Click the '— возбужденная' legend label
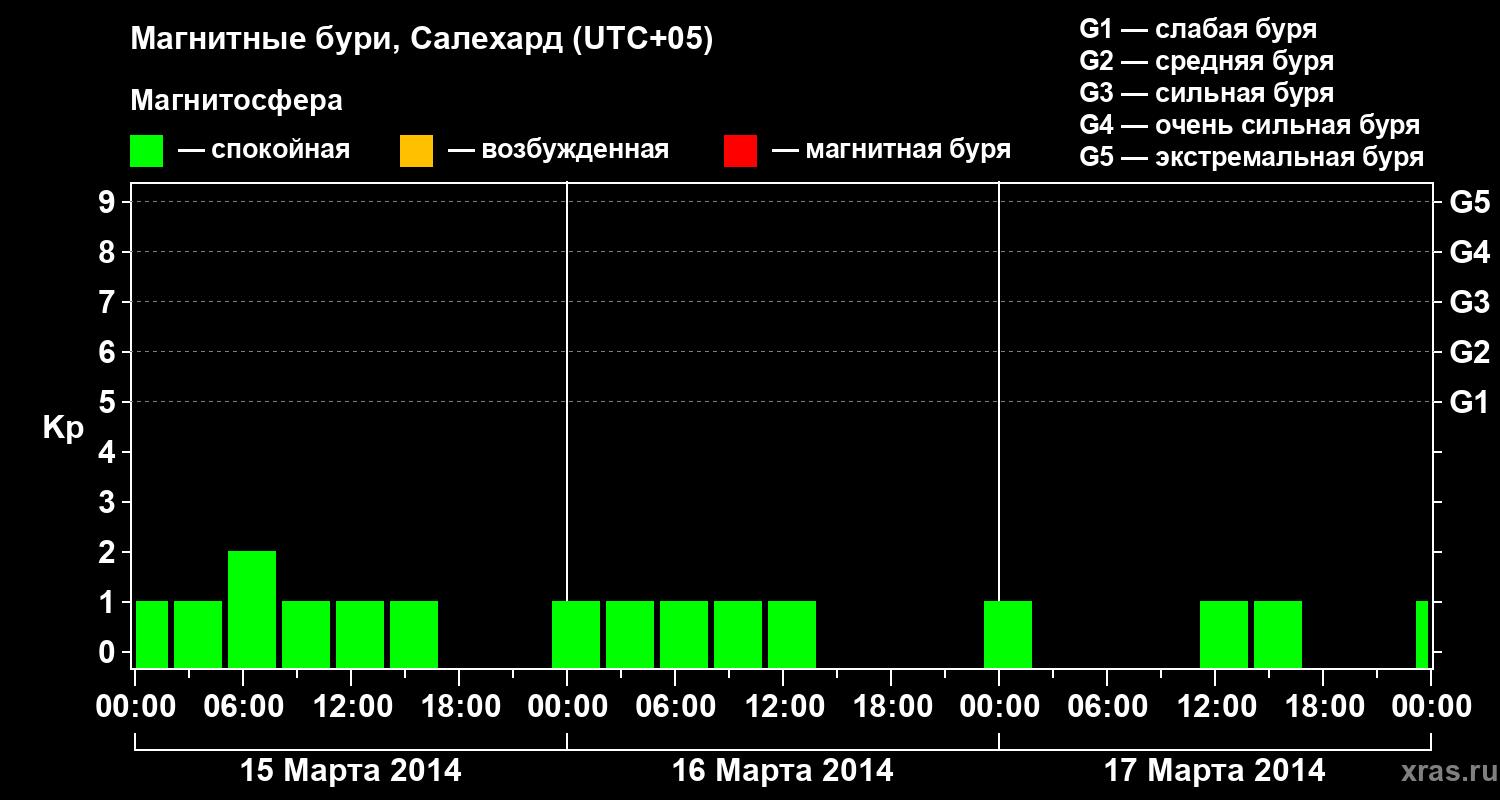The image size is (1500, 800). pyautogui.click(x=559, y=150)
